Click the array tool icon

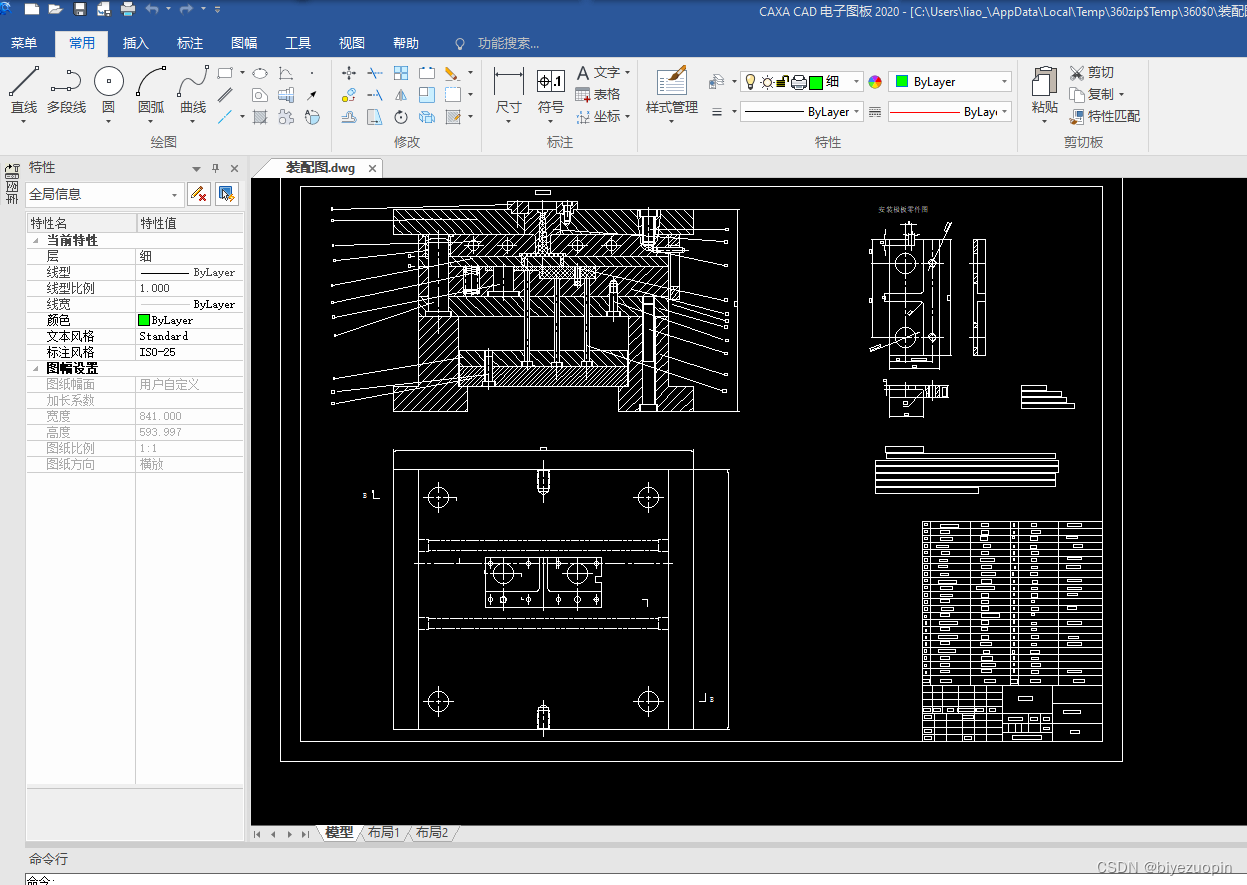(401, 73)
